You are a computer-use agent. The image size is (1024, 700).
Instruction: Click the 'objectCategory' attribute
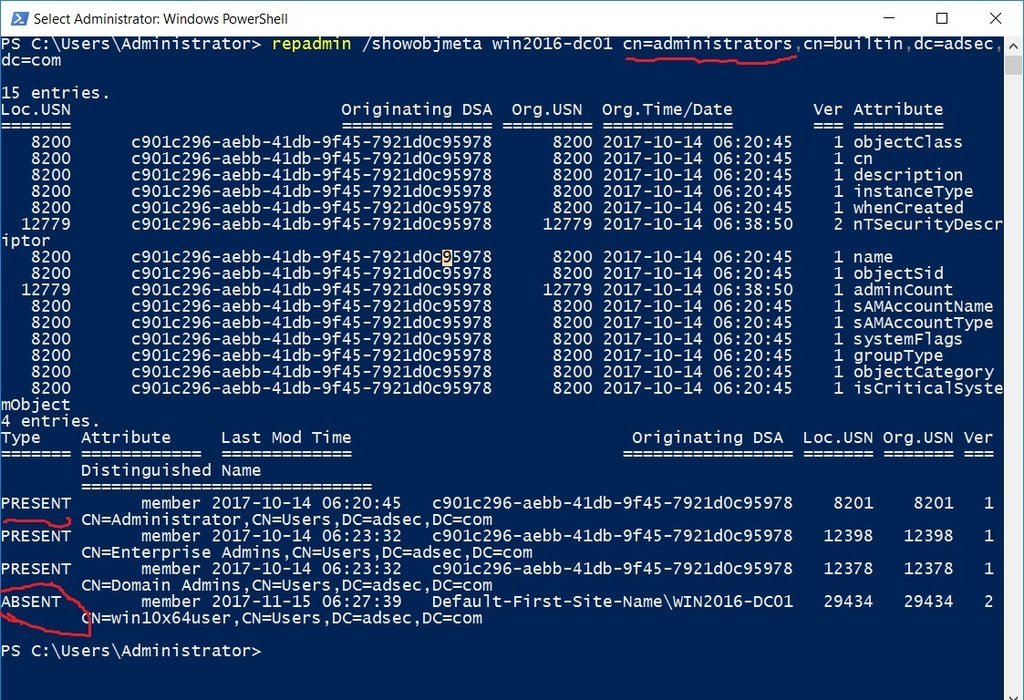click(923, 372)
